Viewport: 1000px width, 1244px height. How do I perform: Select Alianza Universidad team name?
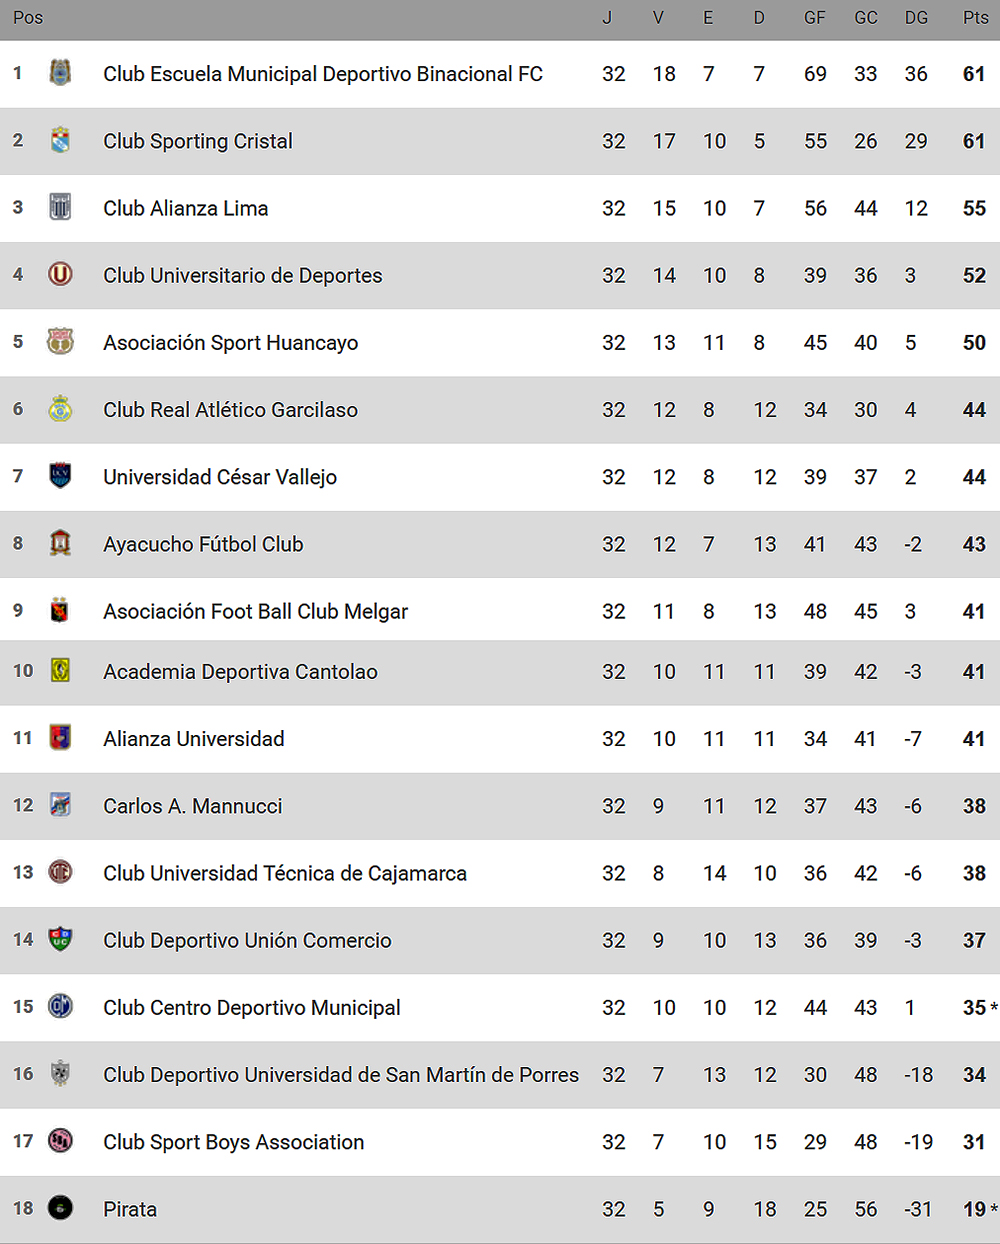[194, 739]
